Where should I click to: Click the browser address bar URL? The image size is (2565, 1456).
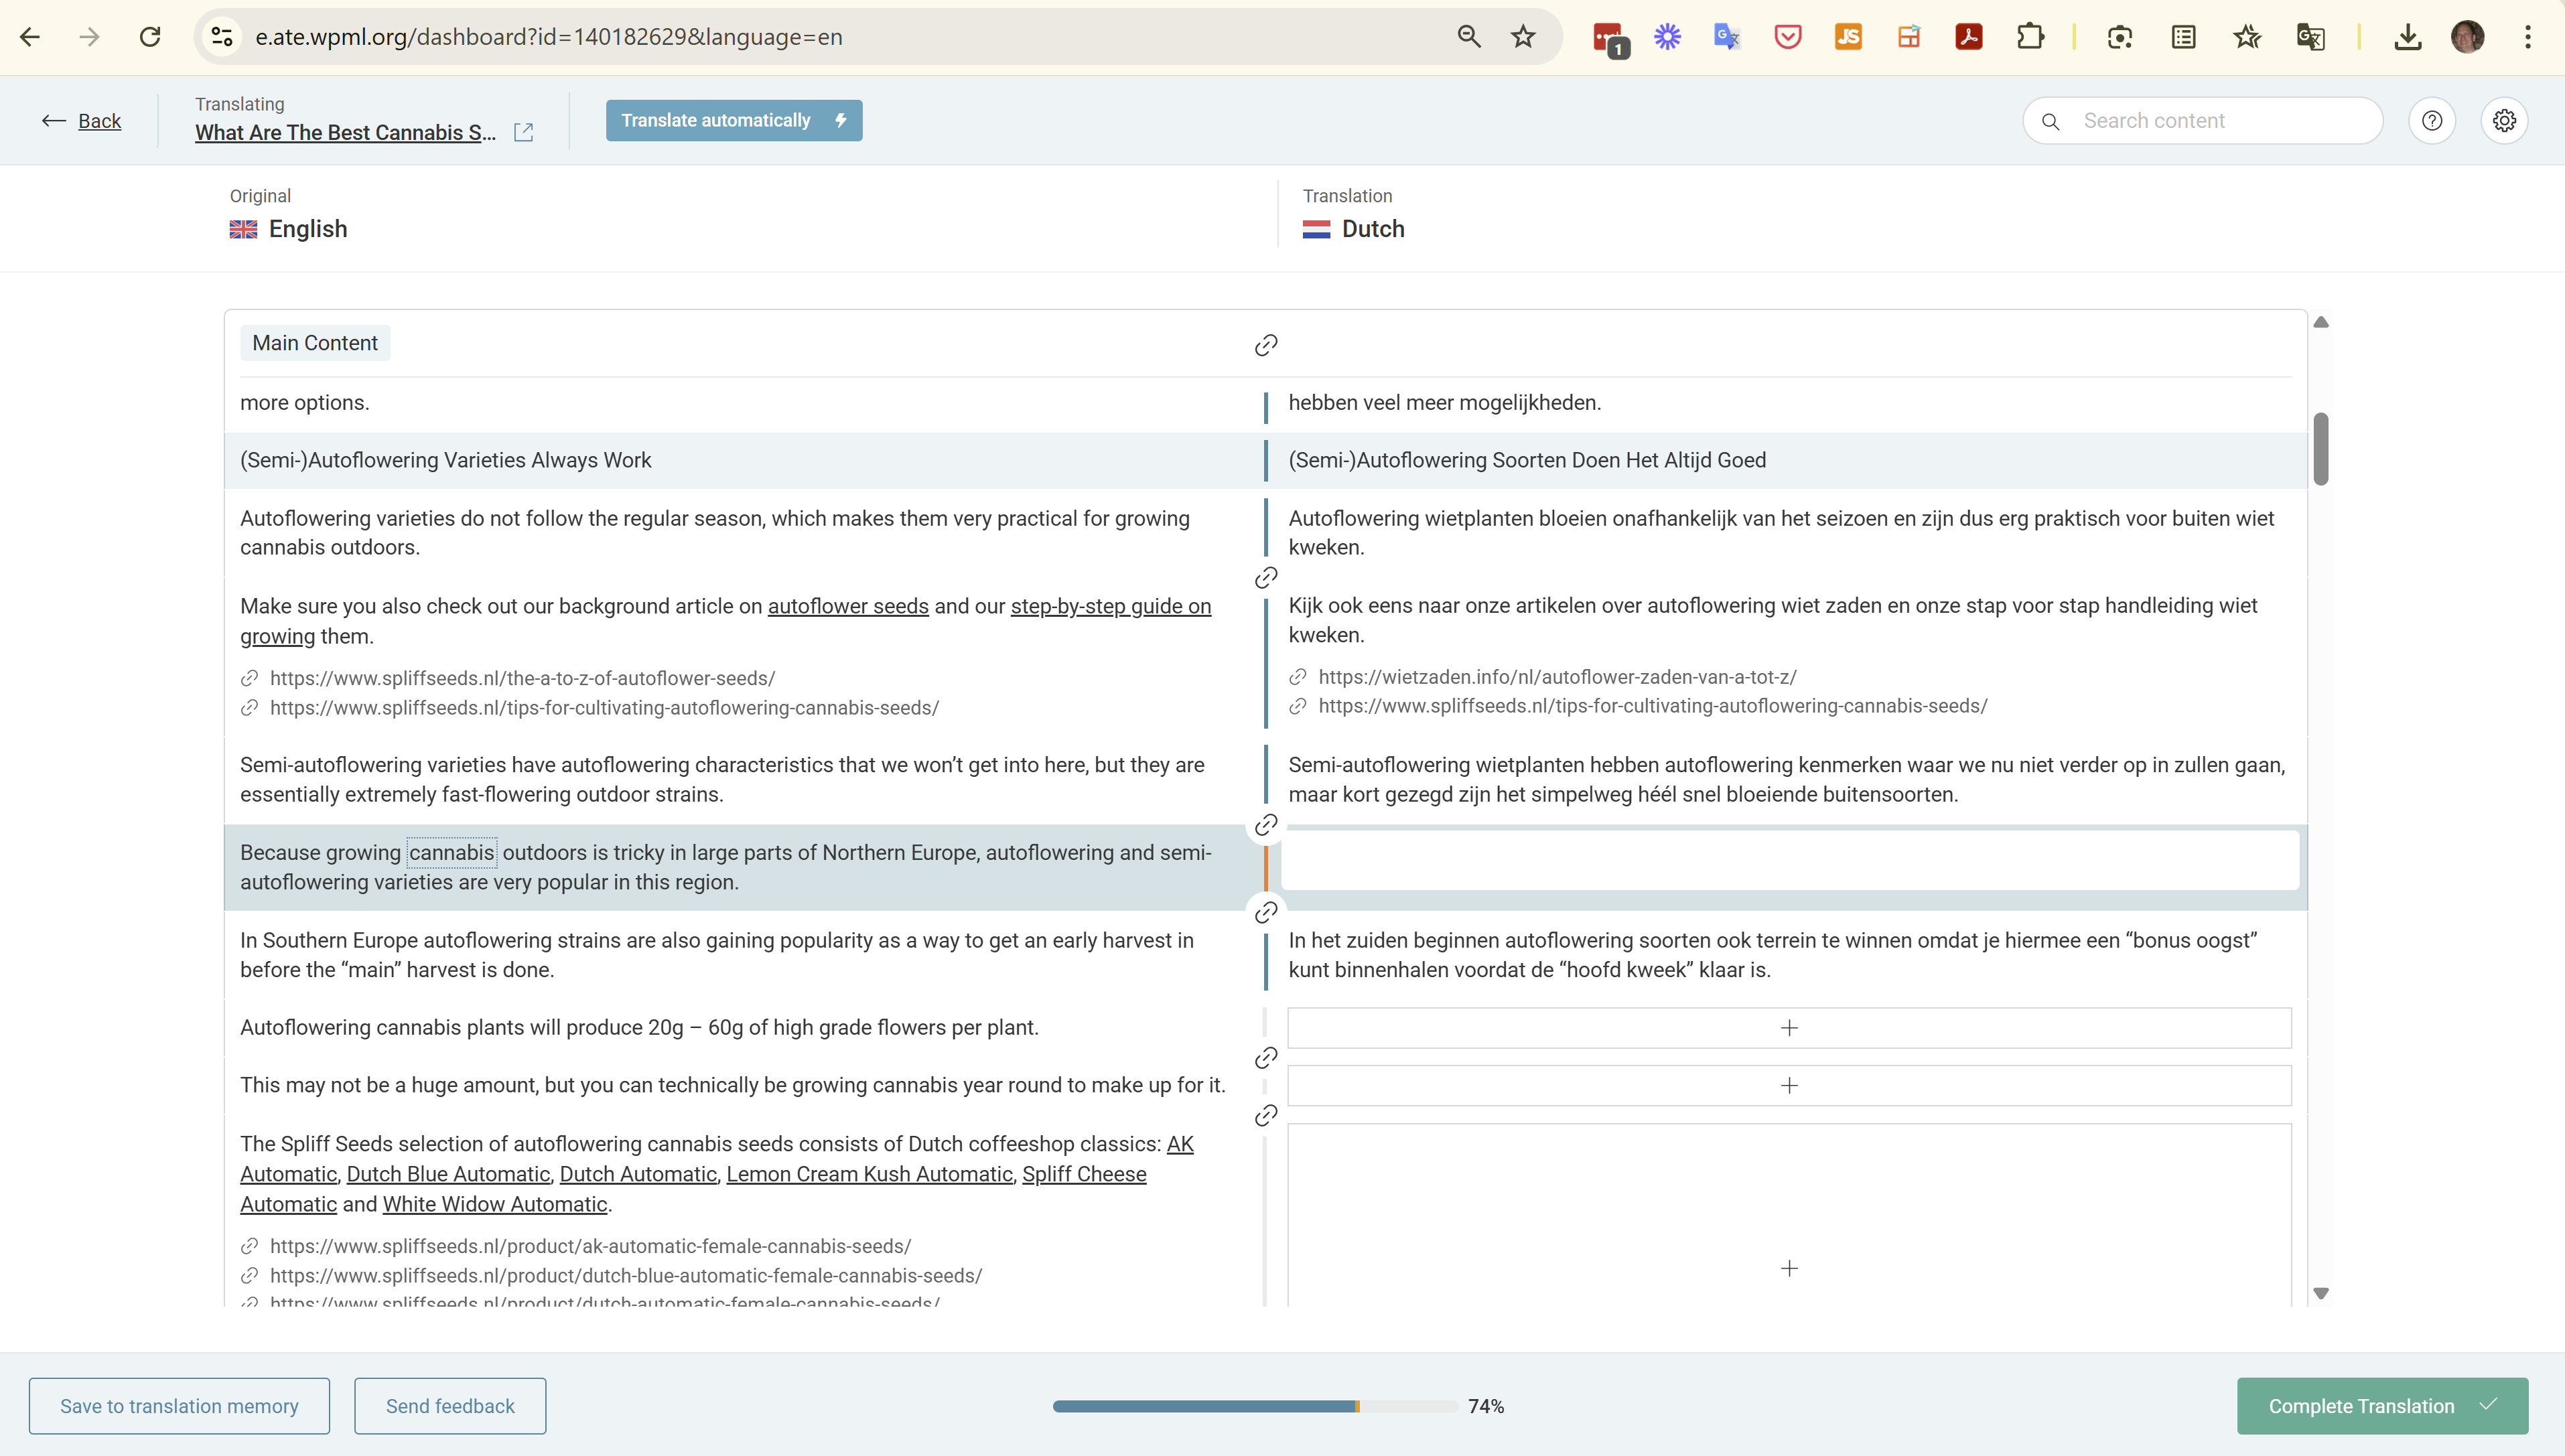[x=549, y=37]
